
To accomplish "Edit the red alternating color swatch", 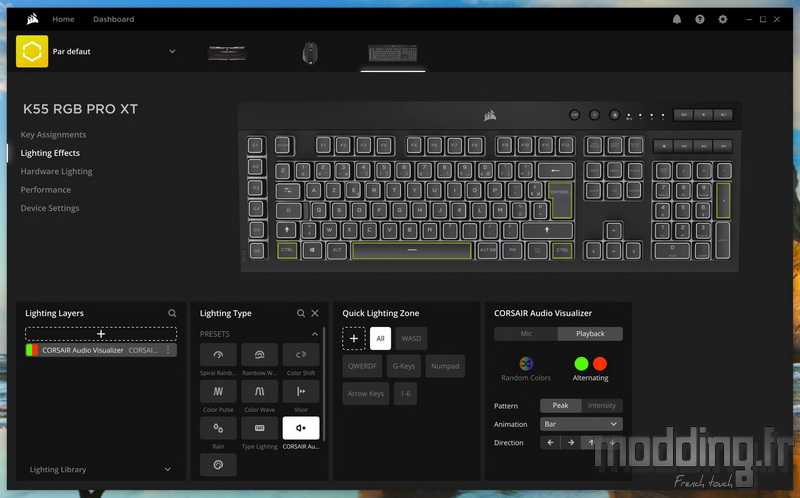I will click(x=600, y=363).
